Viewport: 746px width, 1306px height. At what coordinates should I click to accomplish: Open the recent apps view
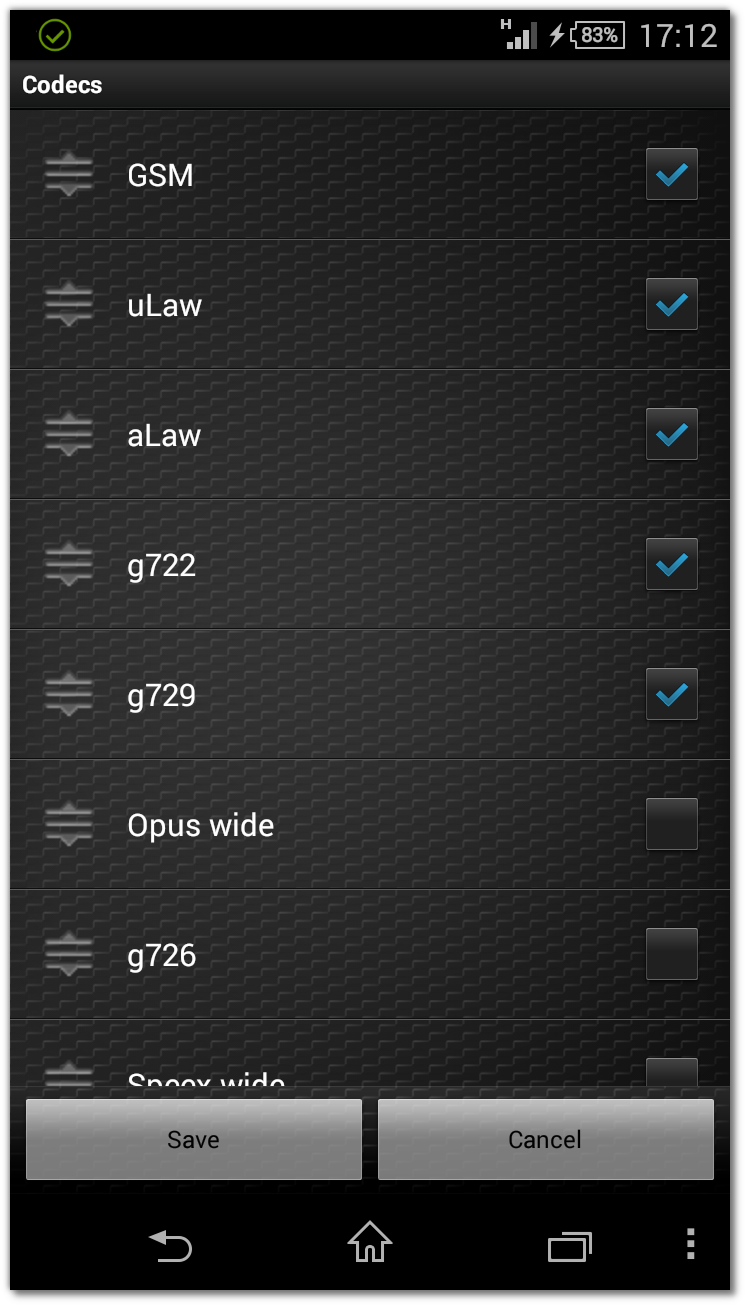click(x=569, y=1246)
